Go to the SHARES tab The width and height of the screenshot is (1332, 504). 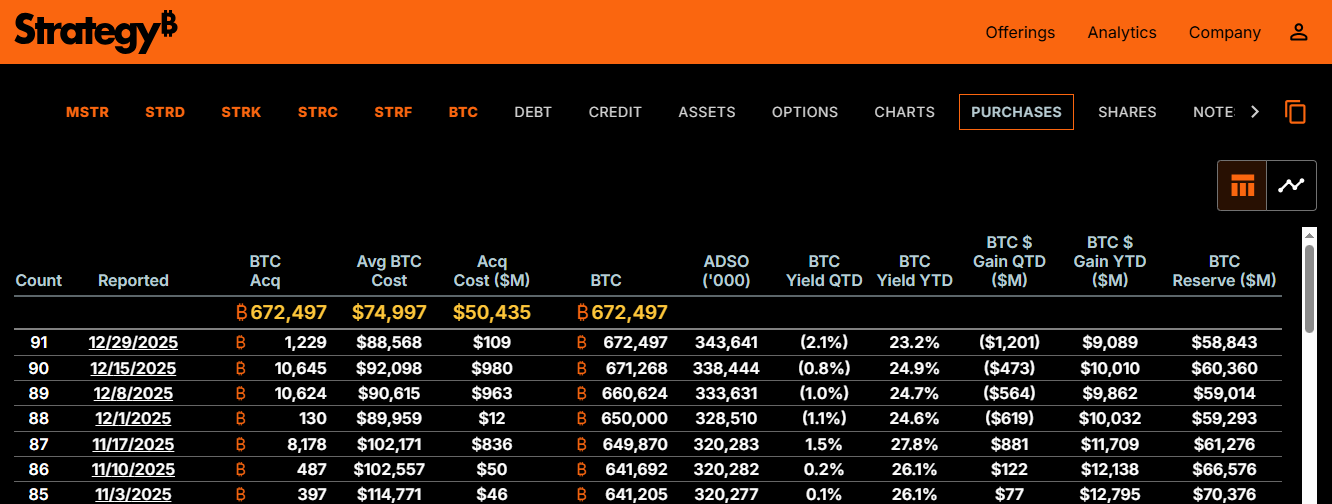coord(1127,112)
